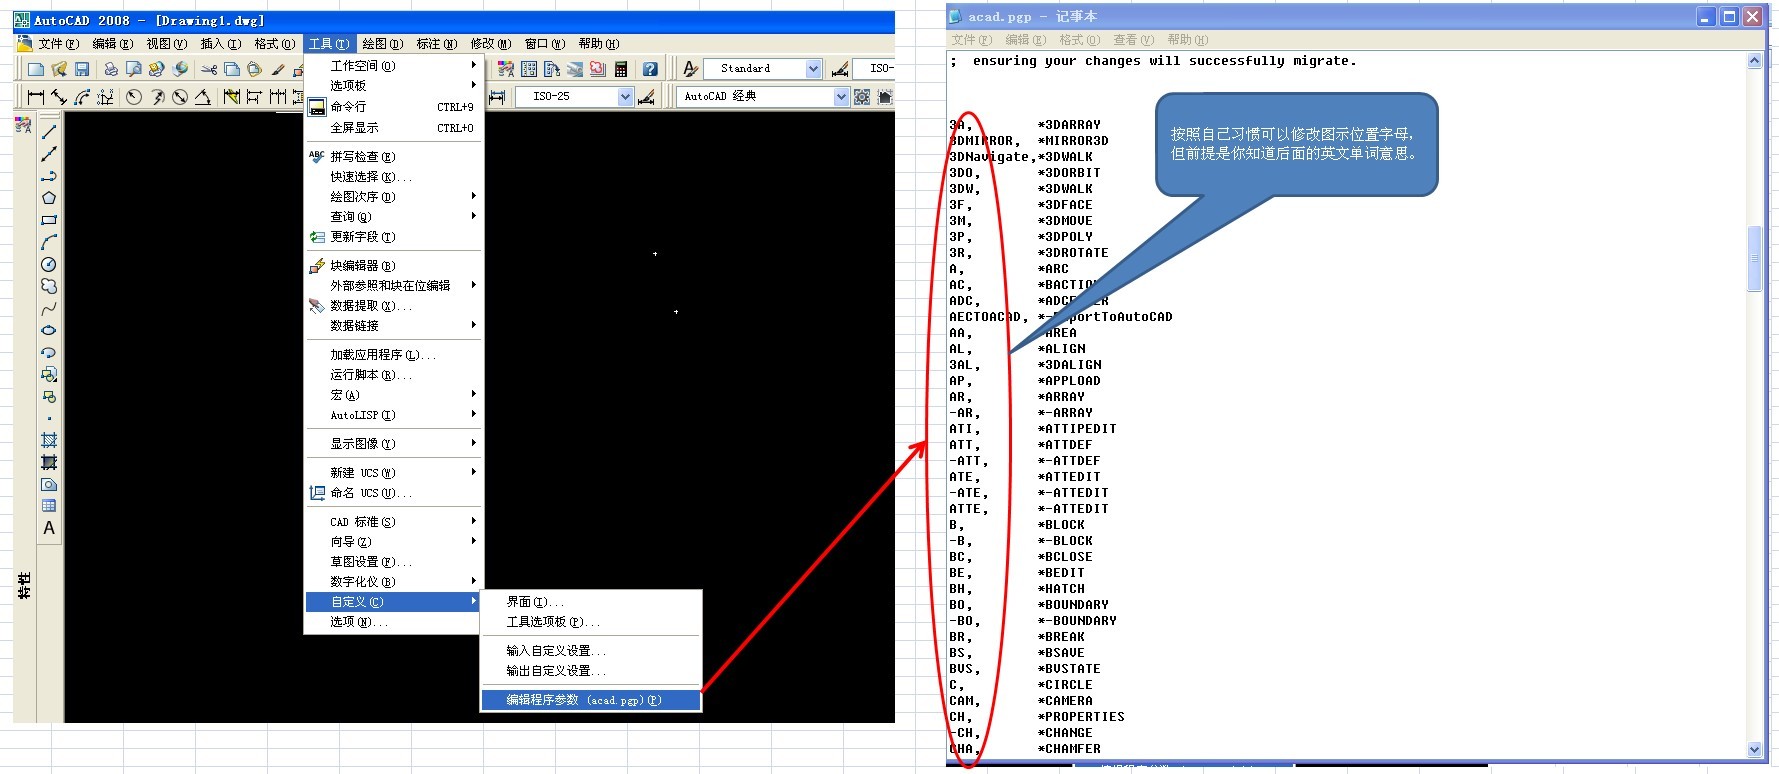Select the Circle draw tool

click(49, 264)
